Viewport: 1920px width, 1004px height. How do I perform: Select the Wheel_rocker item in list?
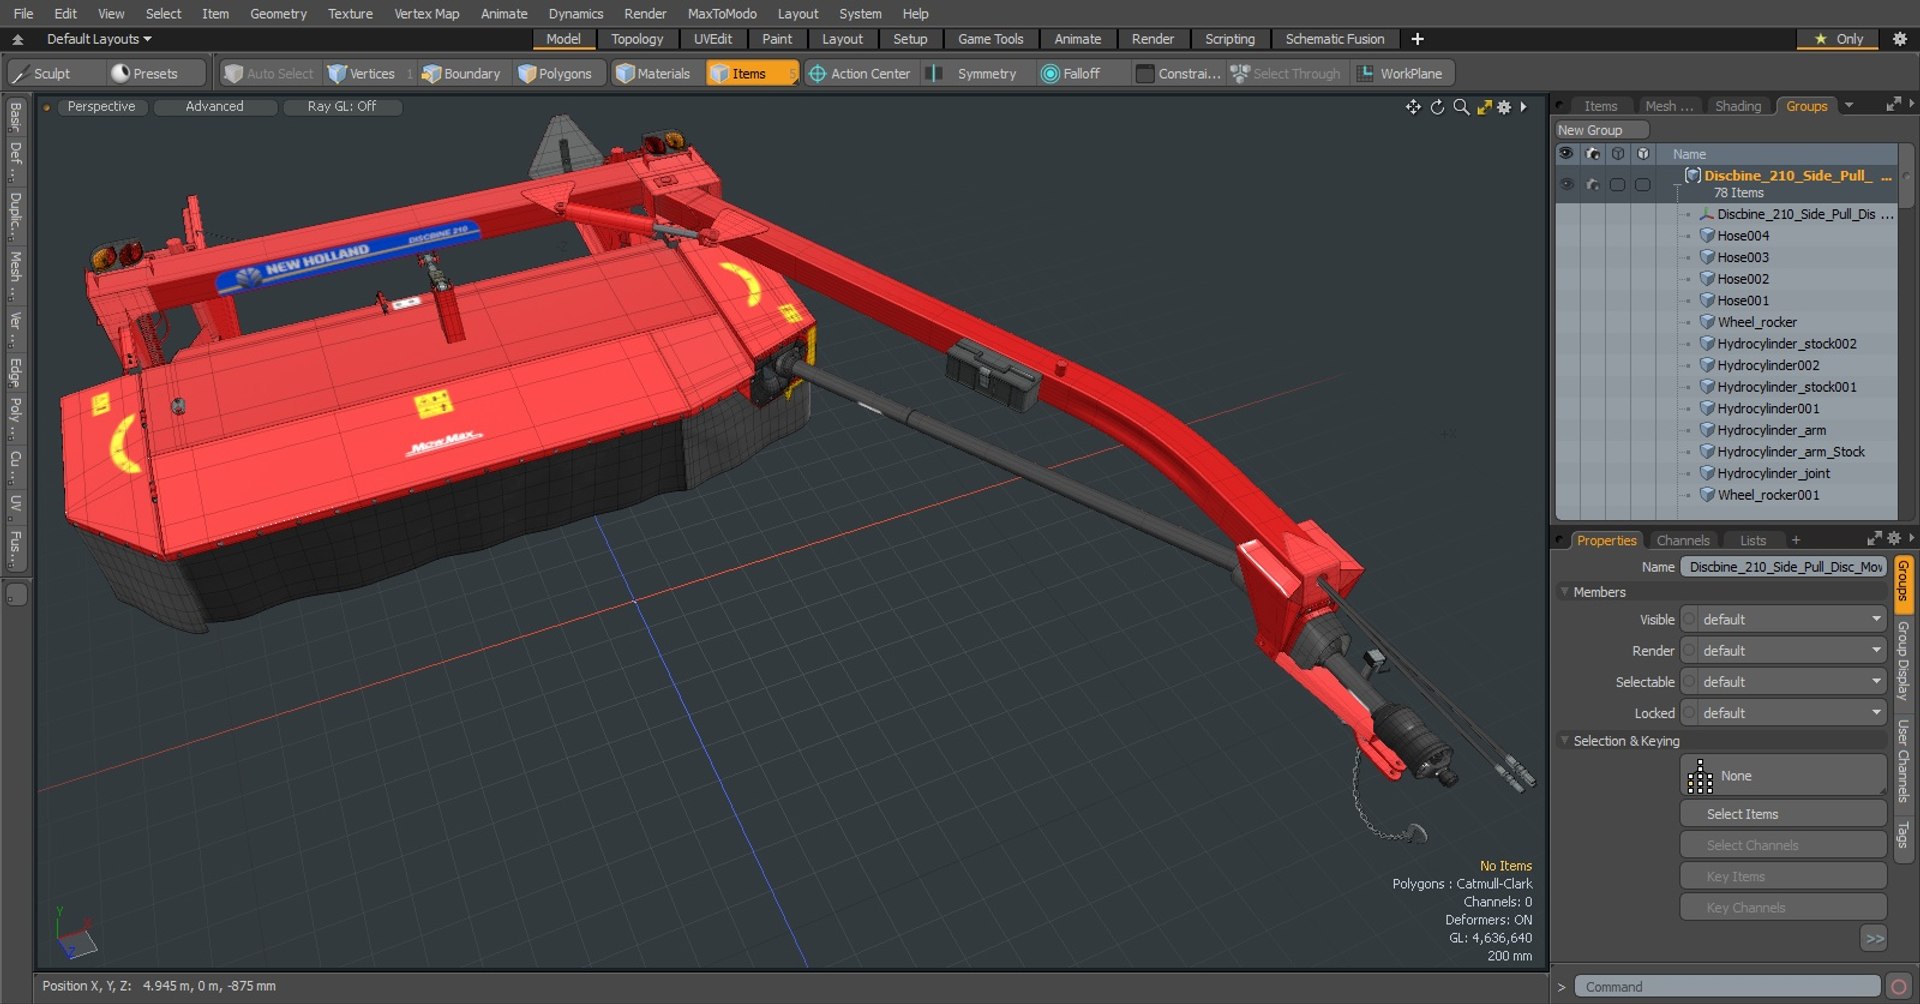tap(1757, 322)
